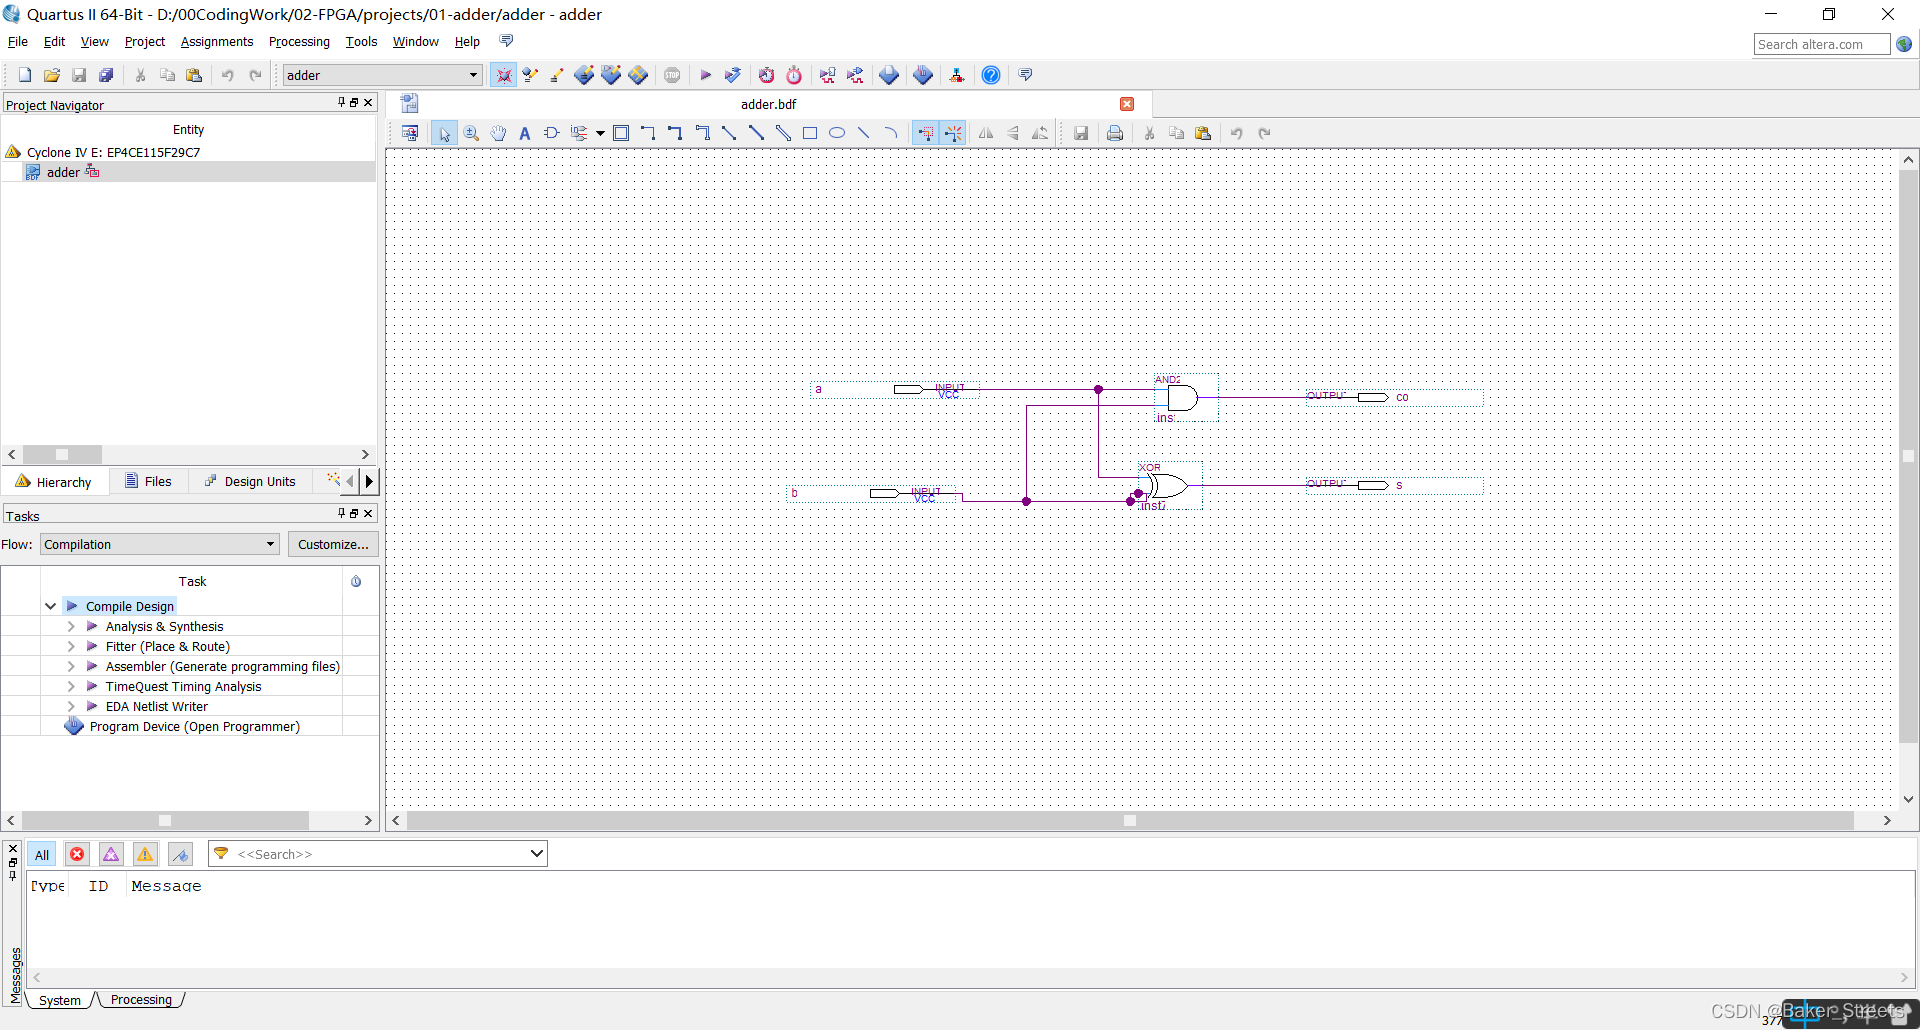Select the Block tool square icon

(621, 133)
